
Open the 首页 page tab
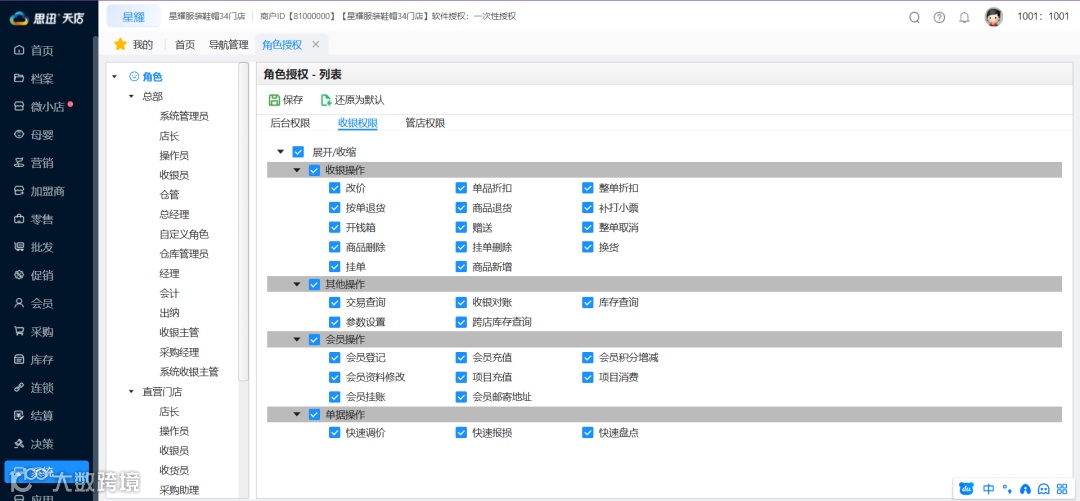185,45
